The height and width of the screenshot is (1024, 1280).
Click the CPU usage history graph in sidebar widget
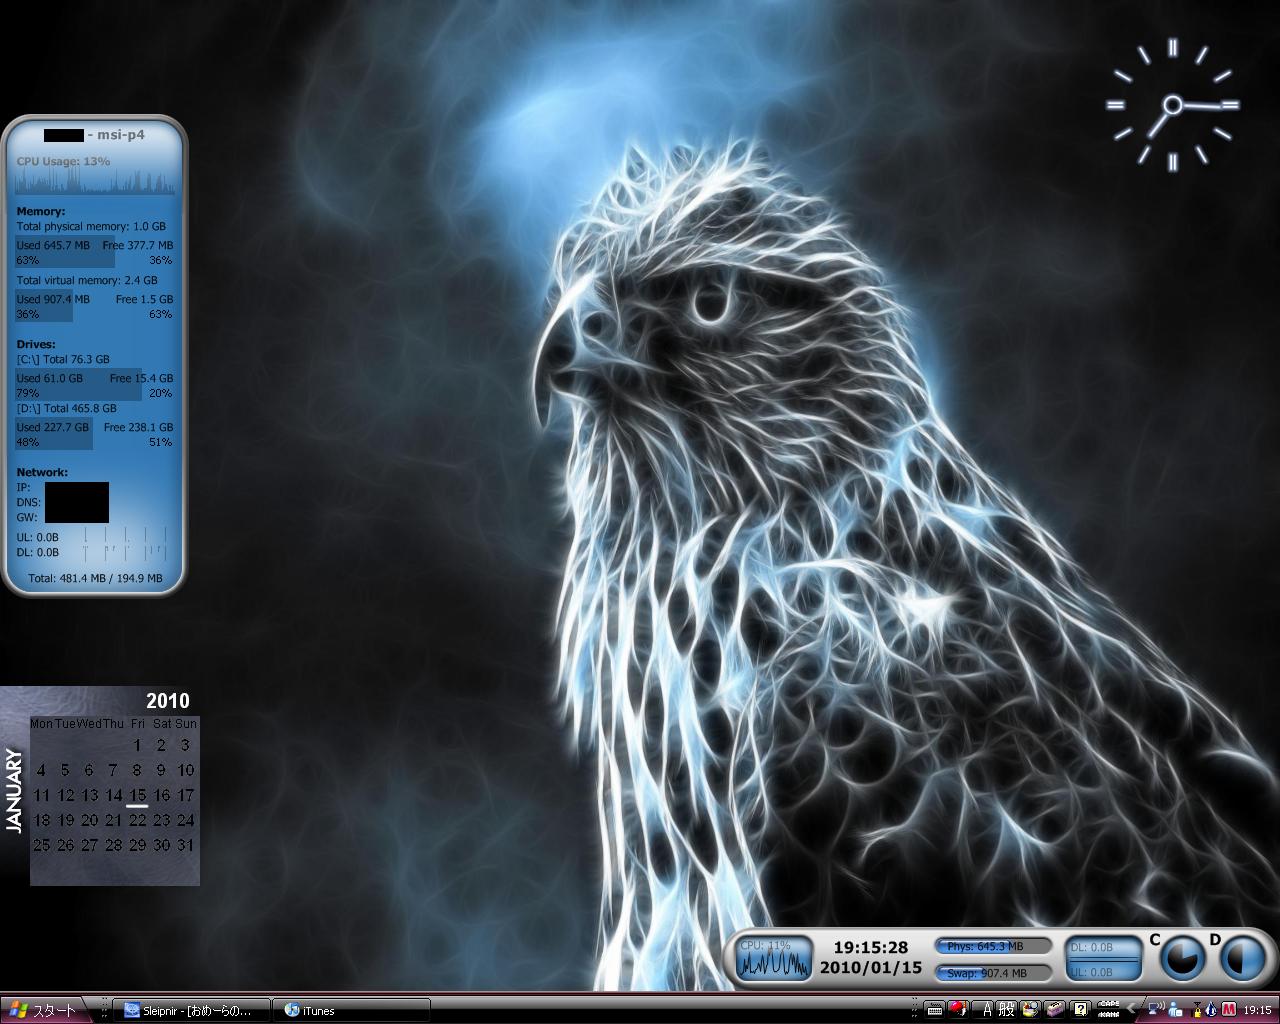95,182
